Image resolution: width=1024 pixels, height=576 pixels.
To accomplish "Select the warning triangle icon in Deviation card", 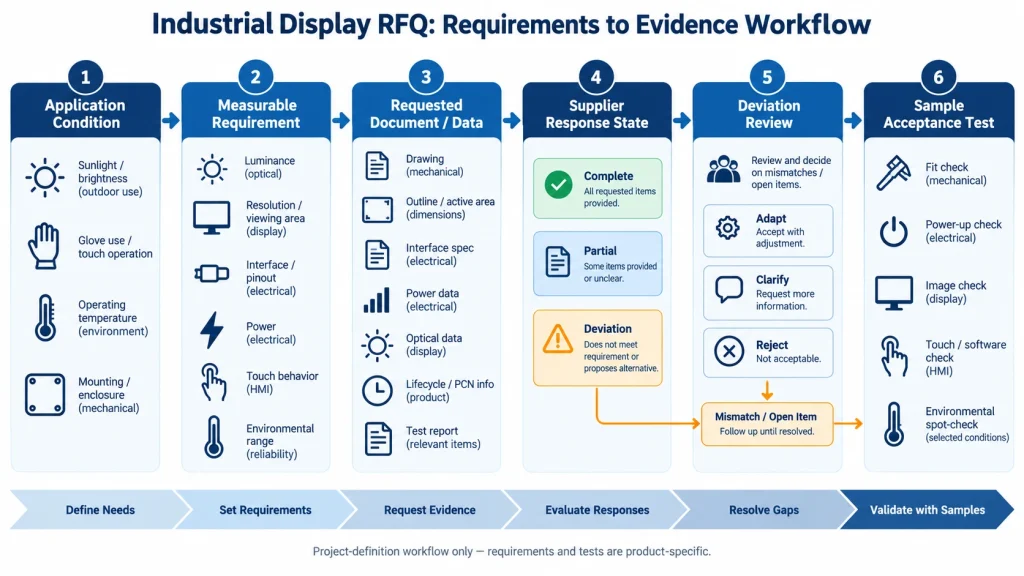I will click(x=558, y=339).
